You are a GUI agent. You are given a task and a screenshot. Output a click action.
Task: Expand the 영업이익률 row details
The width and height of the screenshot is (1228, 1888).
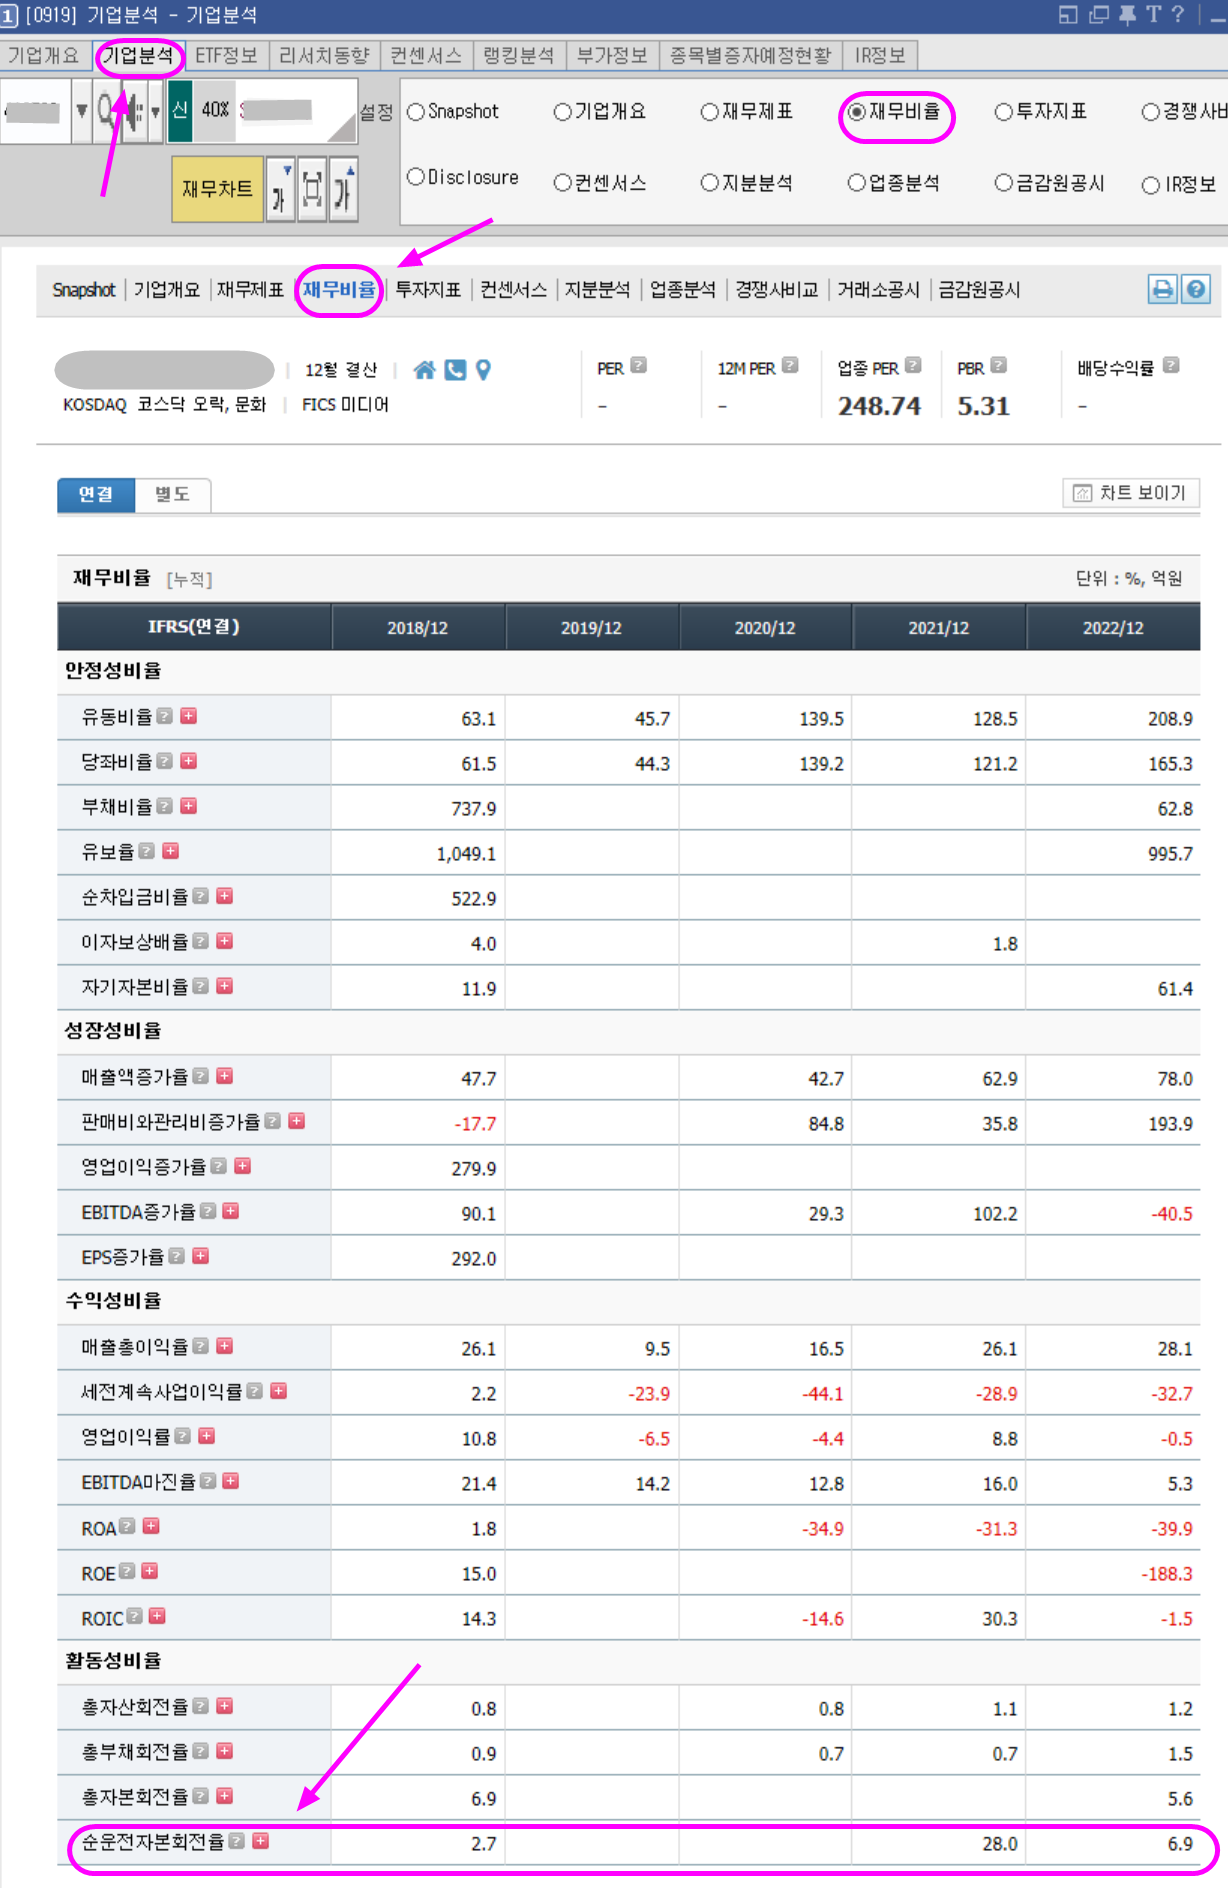click(207, 1436)
